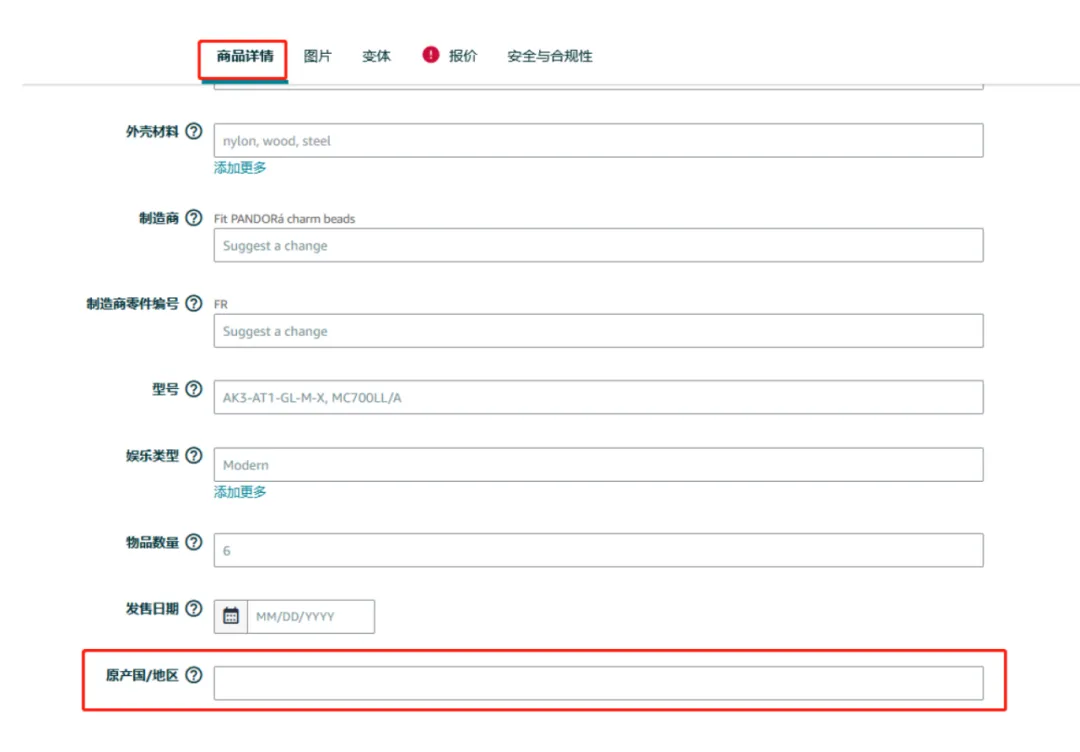Click the 制造商 Suggest a change field
1080x752 pixels.
click(x=598, y=245)
